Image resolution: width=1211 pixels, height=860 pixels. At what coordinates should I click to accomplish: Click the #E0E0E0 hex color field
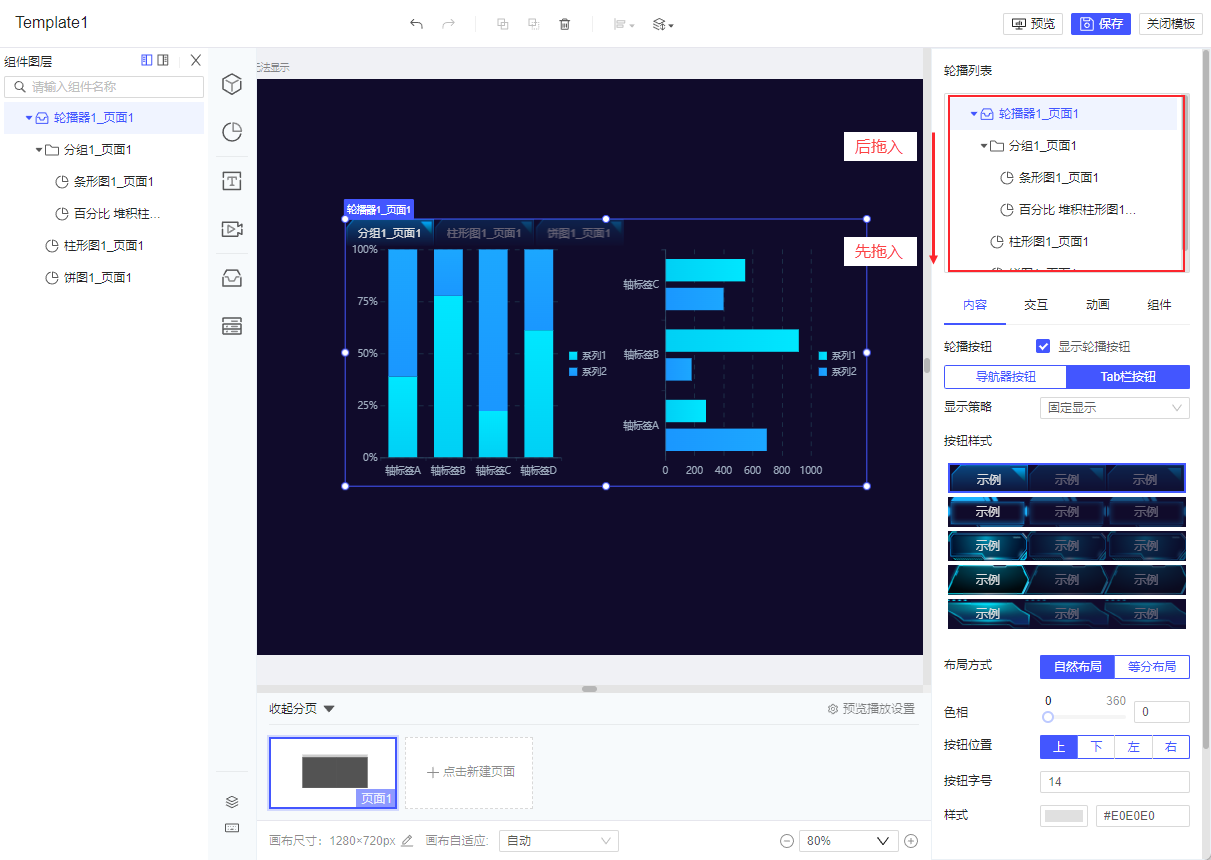click(x=1143, y=816)
